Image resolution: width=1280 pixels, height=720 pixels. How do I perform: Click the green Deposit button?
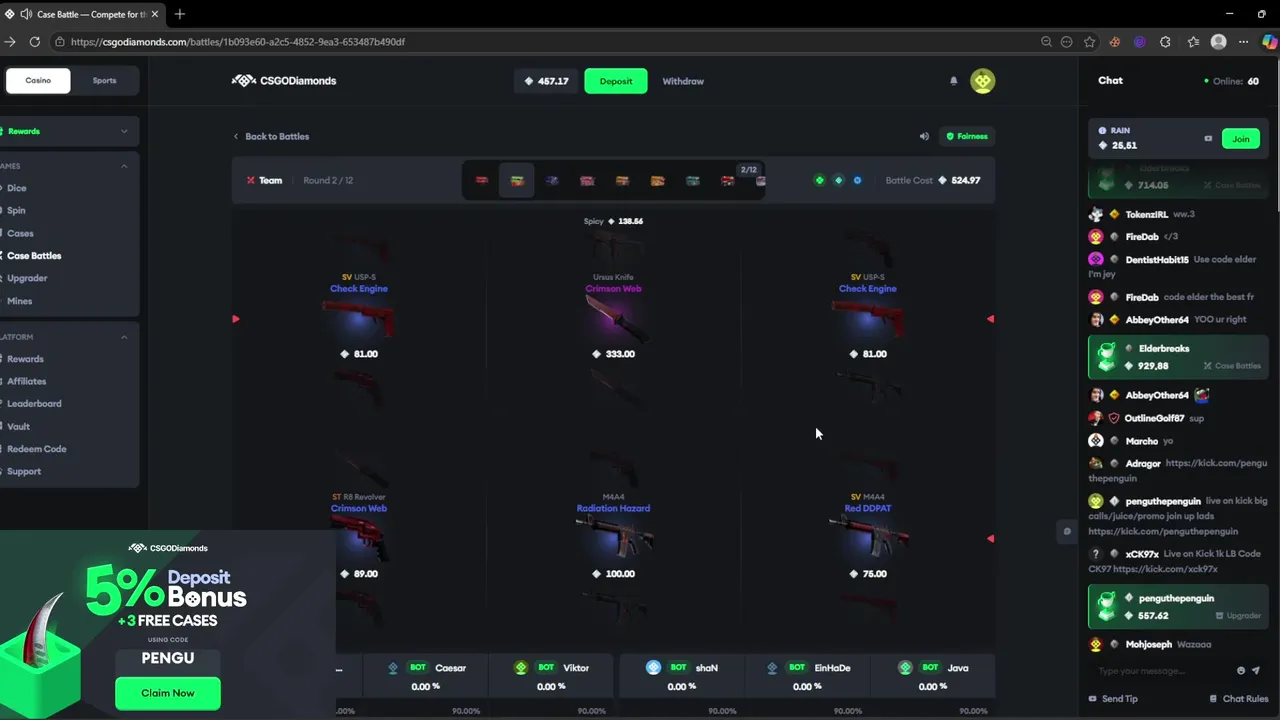616,81
